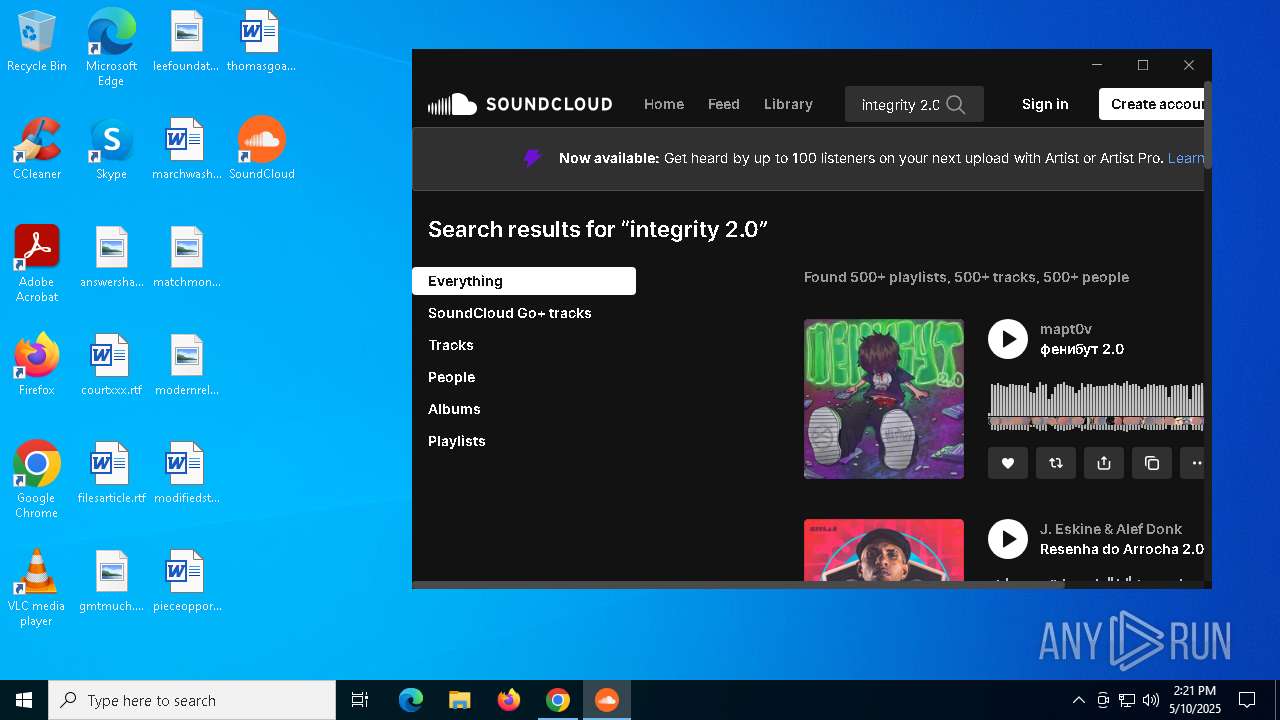Like the фенибут 2.0 track
This screenshot has height=720, width=1280.
tap(1008, 463)
